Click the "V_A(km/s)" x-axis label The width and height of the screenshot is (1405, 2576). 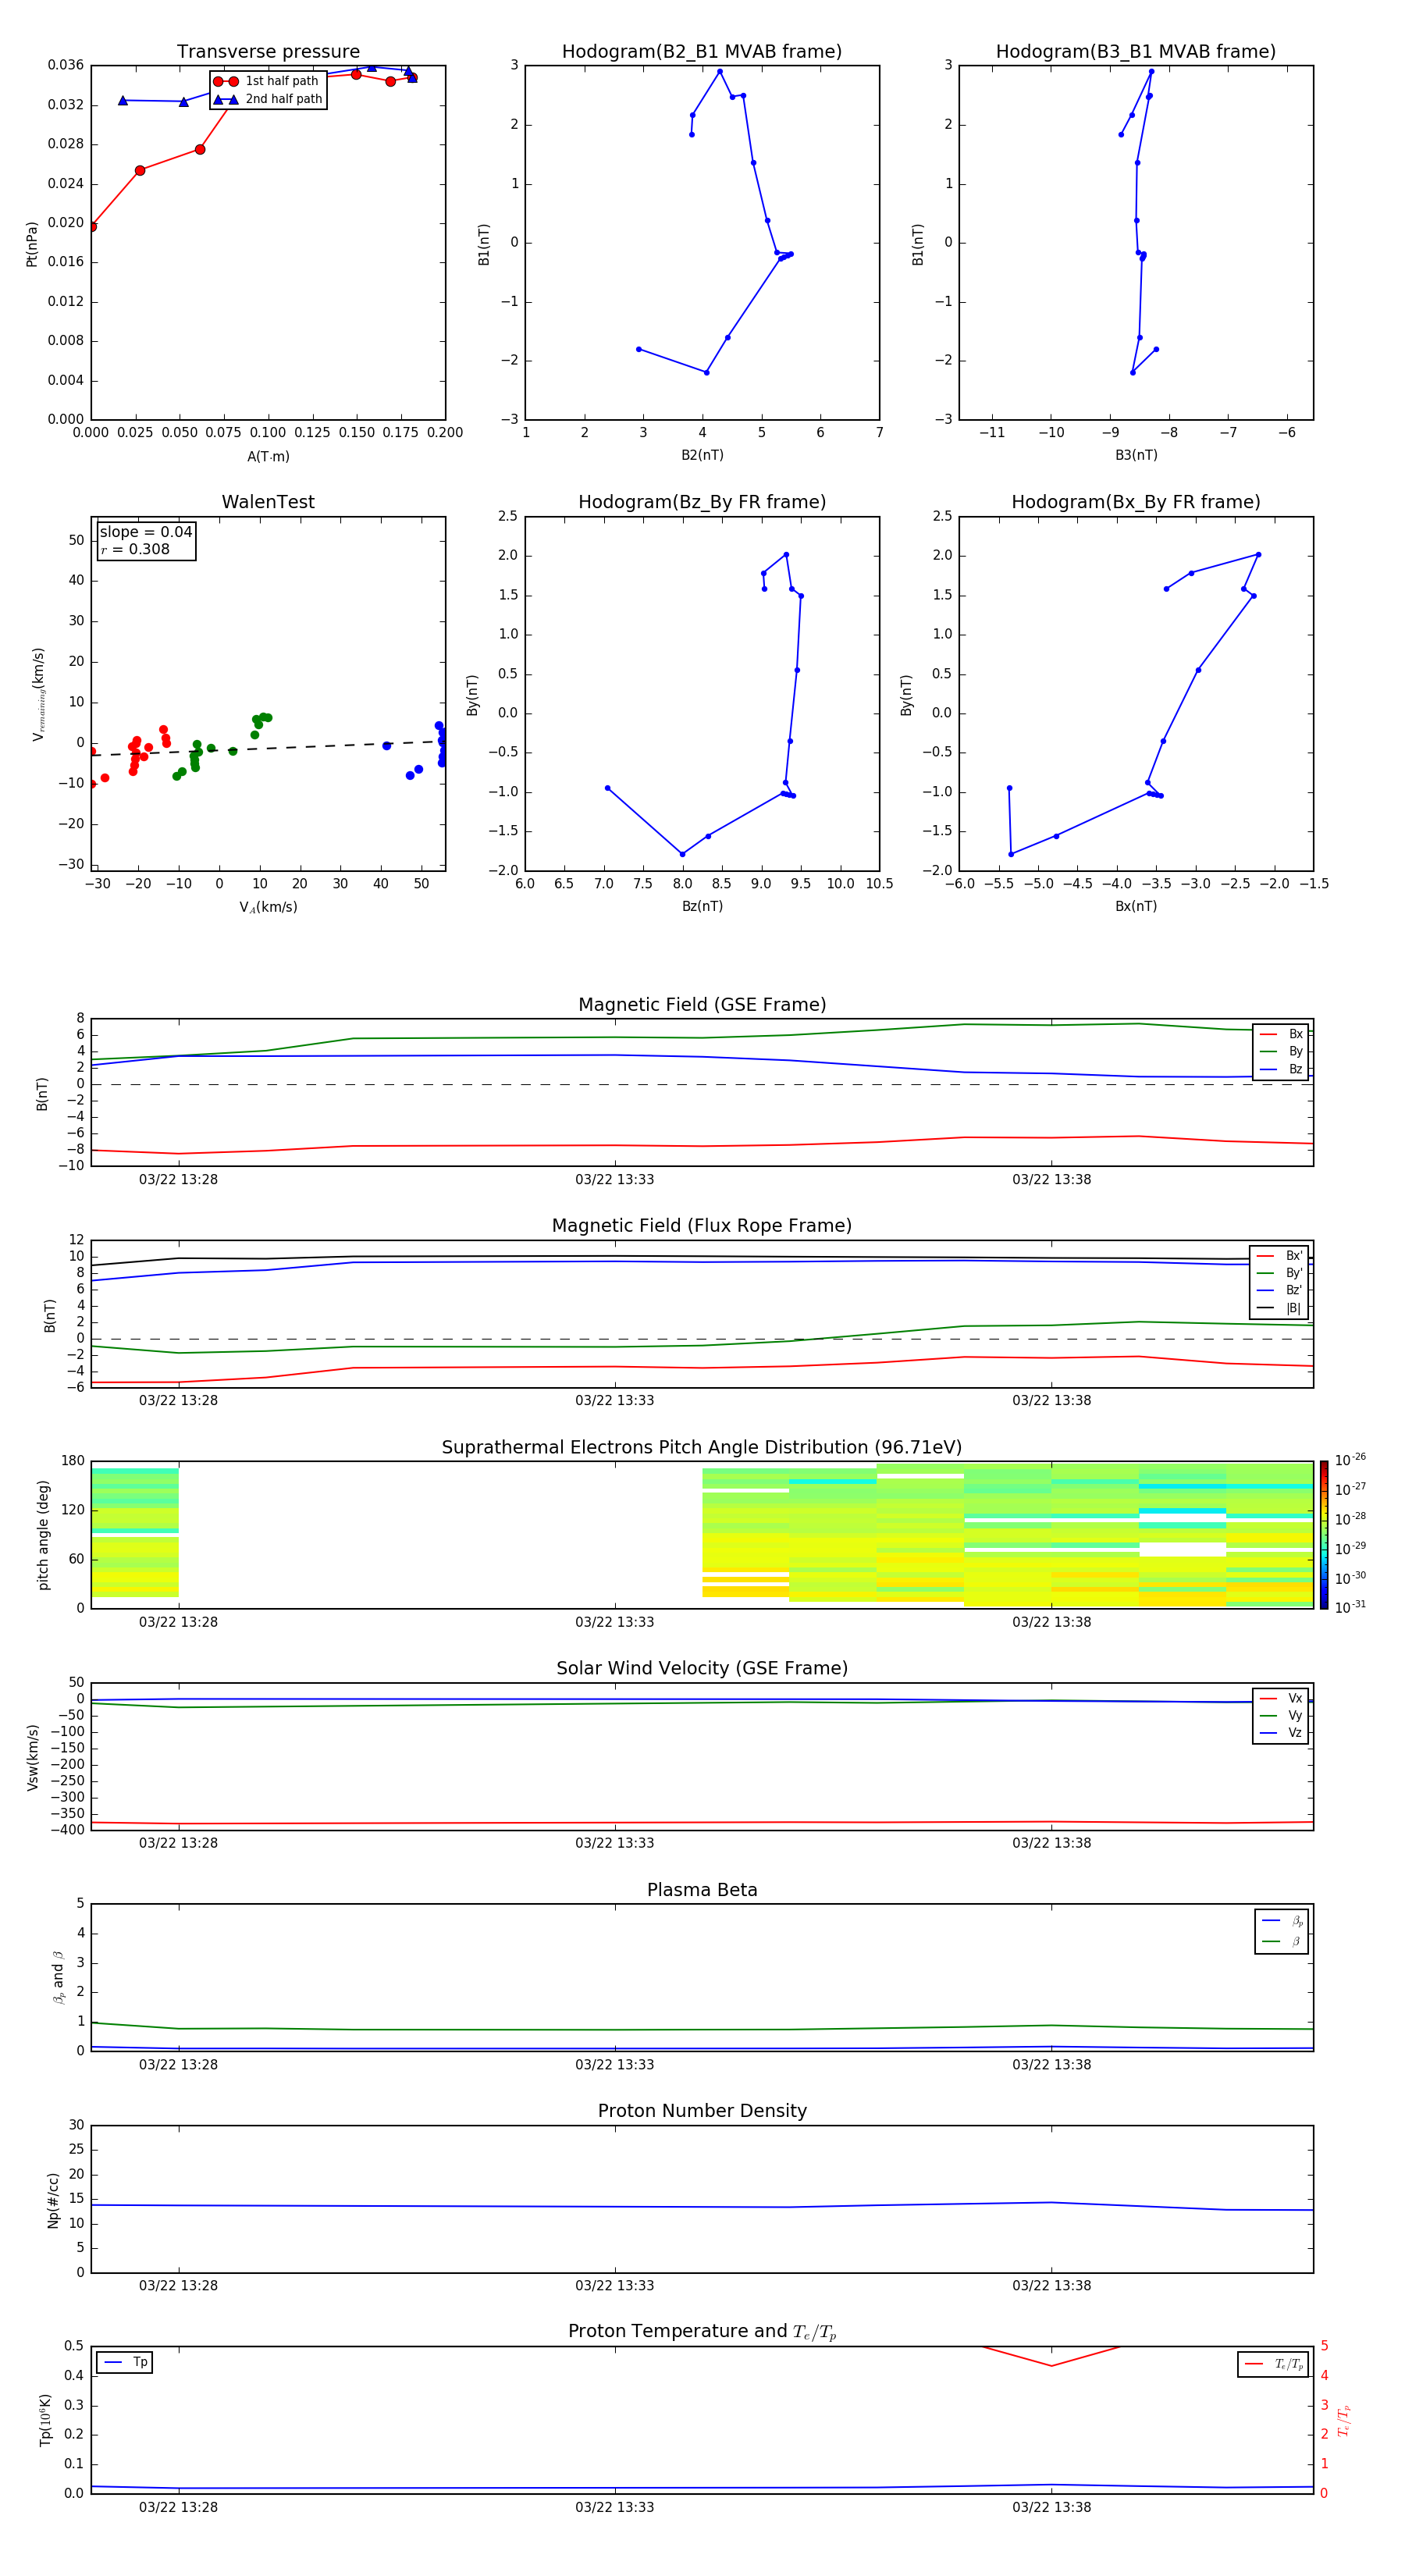point(268,908)
